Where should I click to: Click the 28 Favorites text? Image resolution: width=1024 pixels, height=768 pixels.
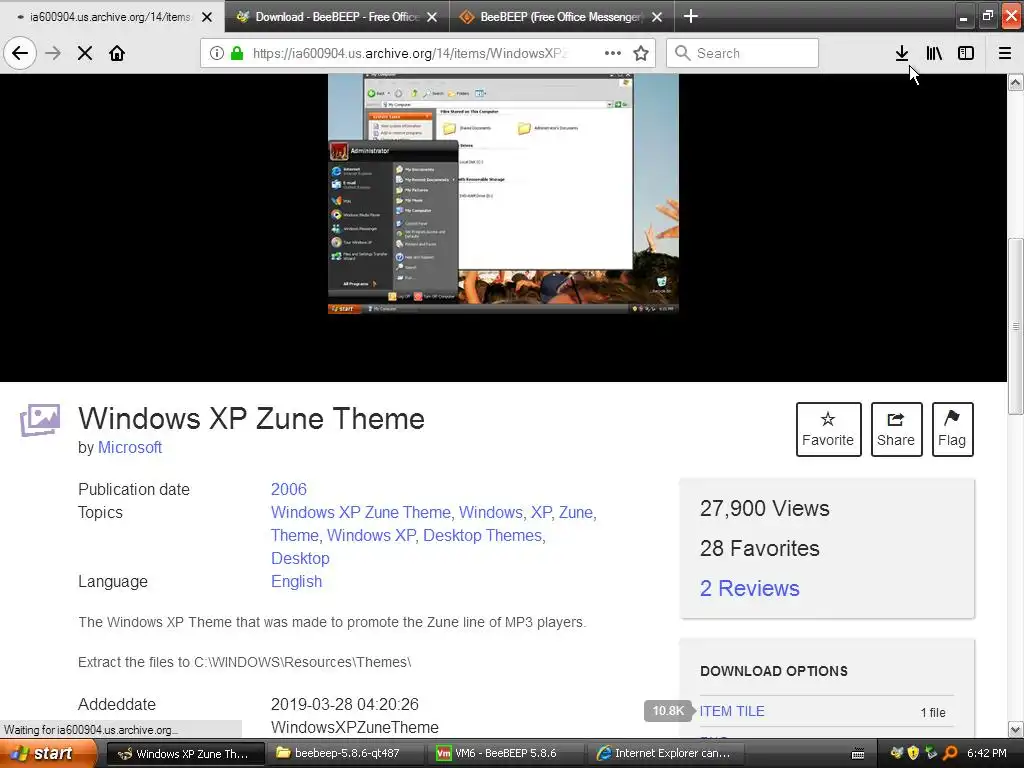(760, 548)
